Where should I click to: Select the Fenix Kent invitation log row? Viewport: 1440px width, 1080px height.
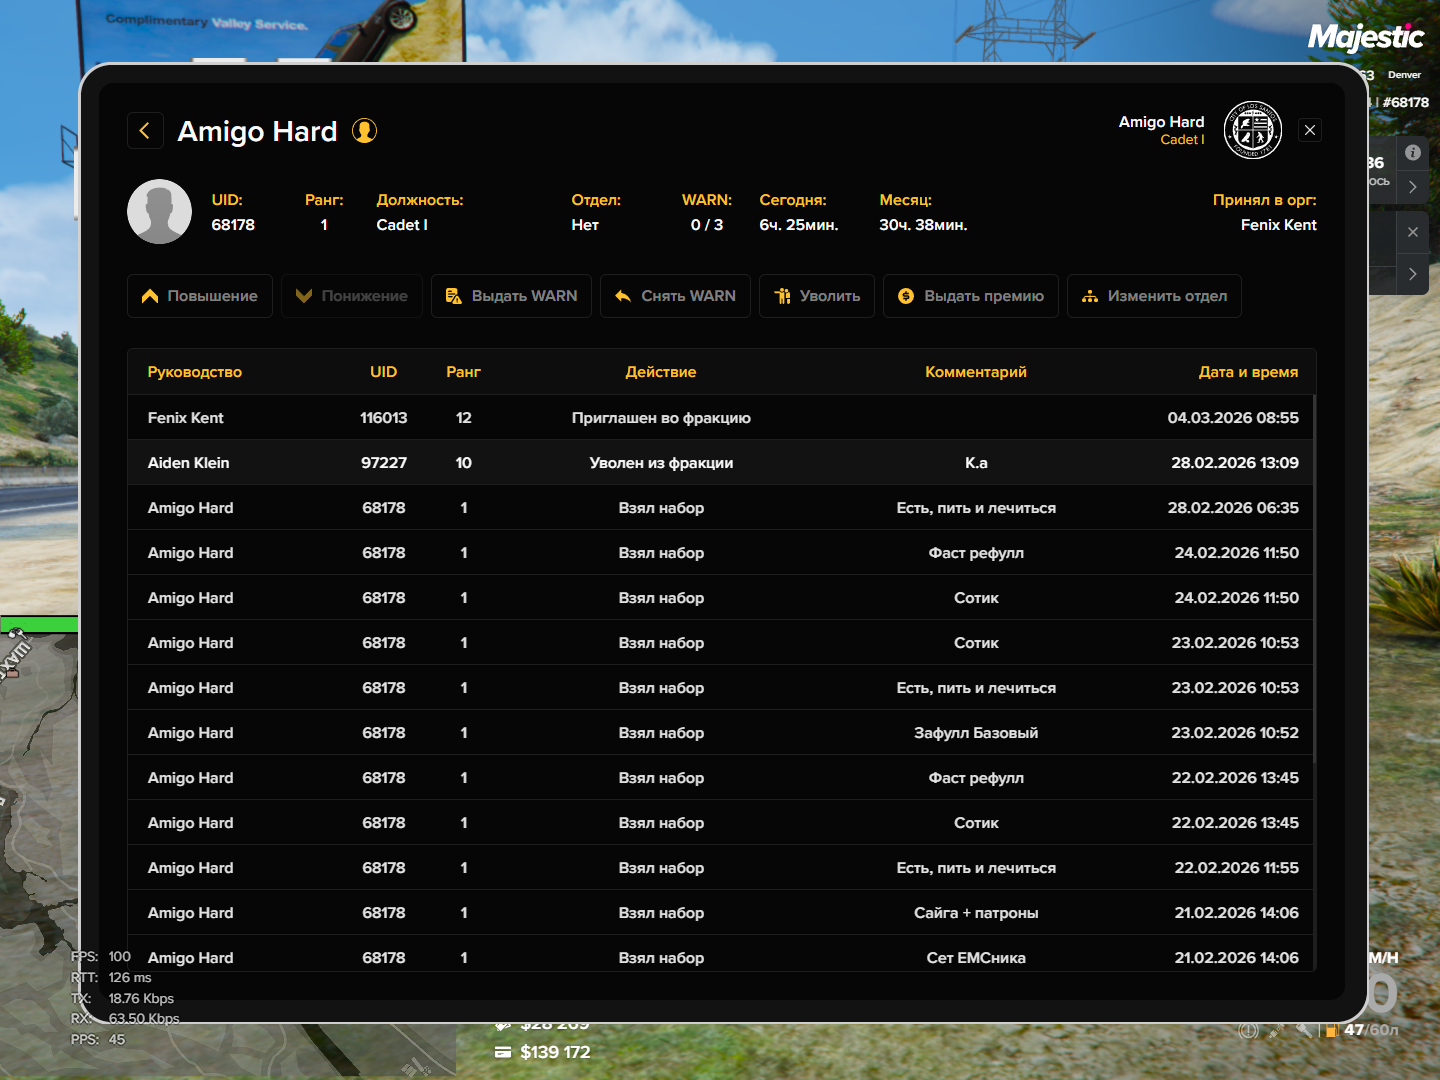720,418
